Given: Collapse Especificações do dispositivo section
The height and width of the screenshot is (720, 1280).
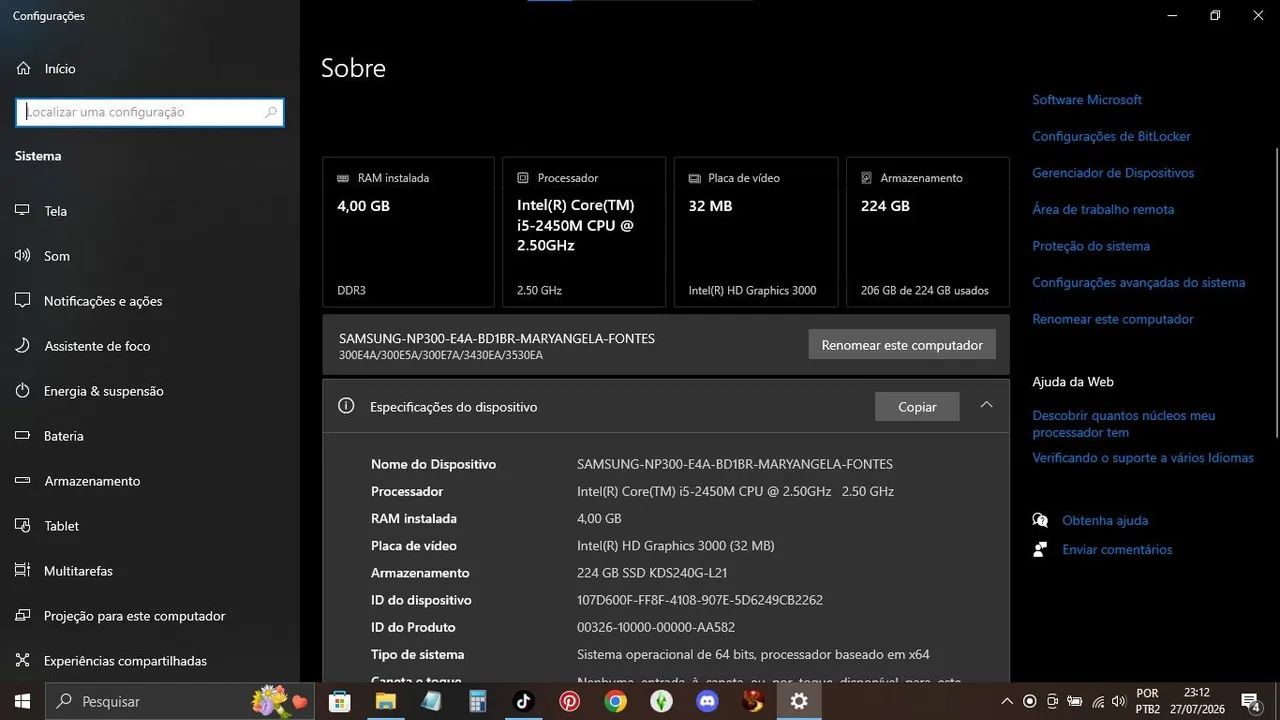Looking at the screenshot, I should pos(986,405).
